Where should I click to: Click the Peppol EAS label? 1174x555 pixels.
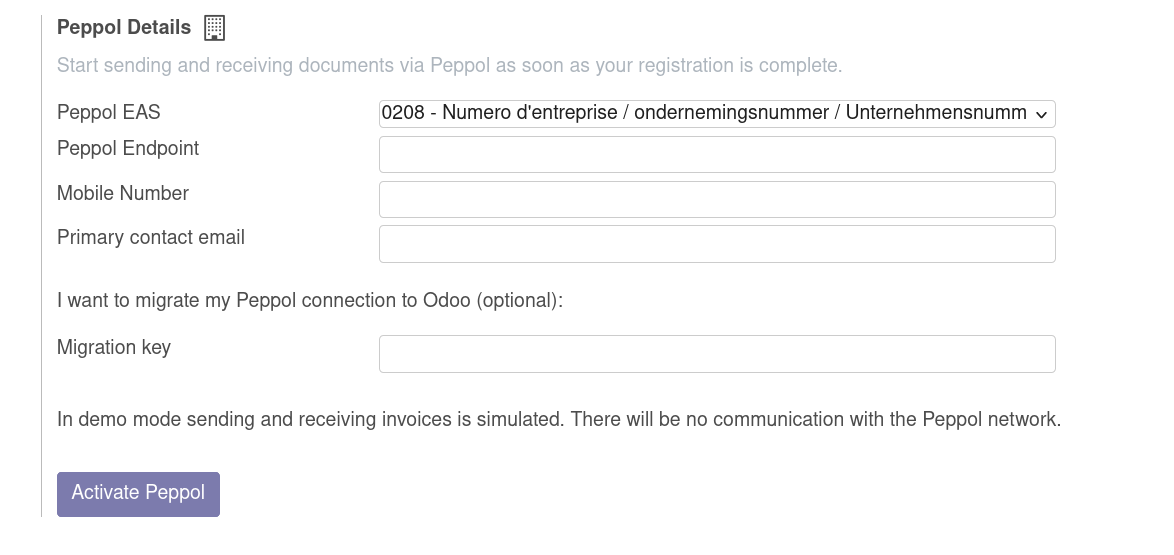point(108,113)
